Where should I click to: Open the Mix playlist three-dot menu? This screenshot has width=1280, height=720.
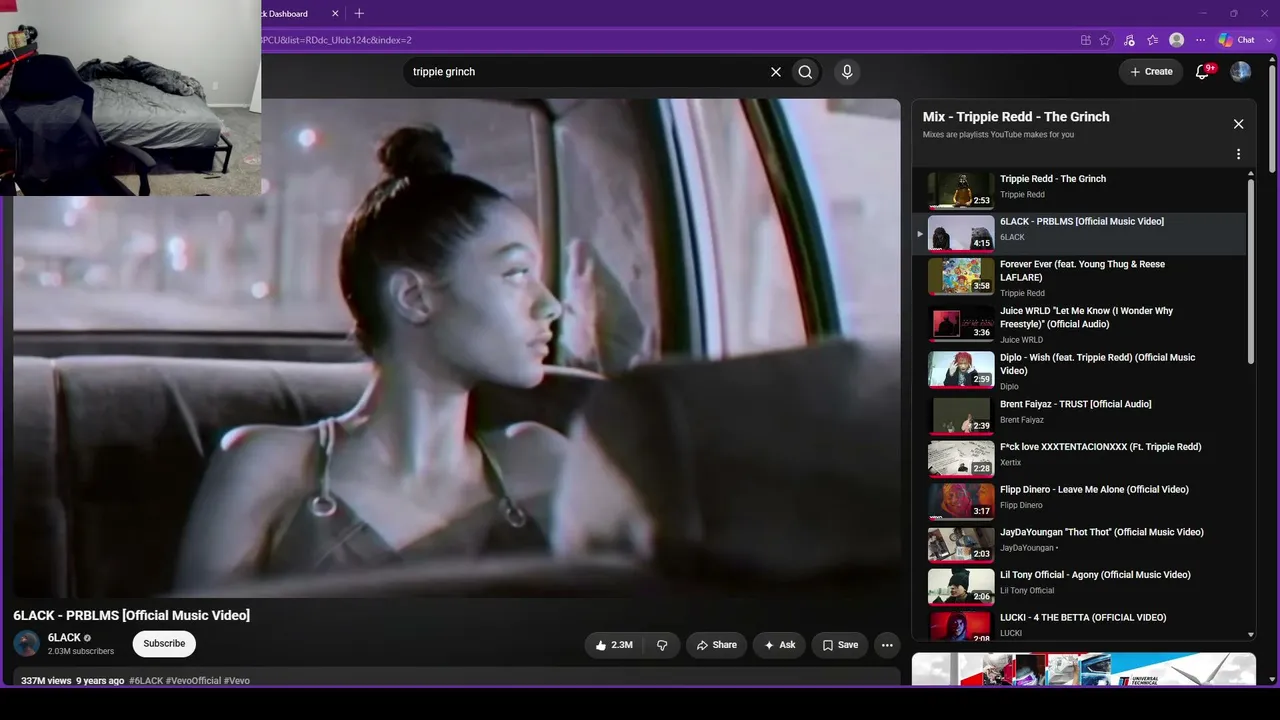(x=1238, y=154)
